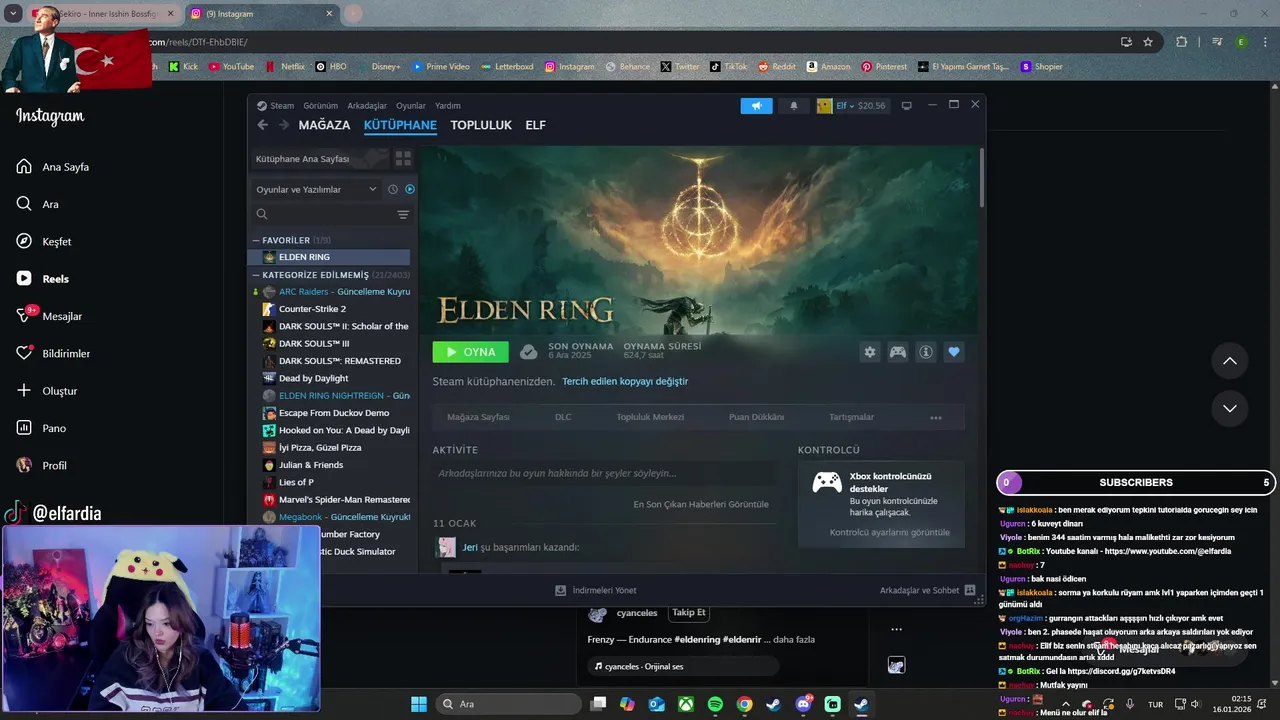Open ELF profile tab

coord(536,125)
